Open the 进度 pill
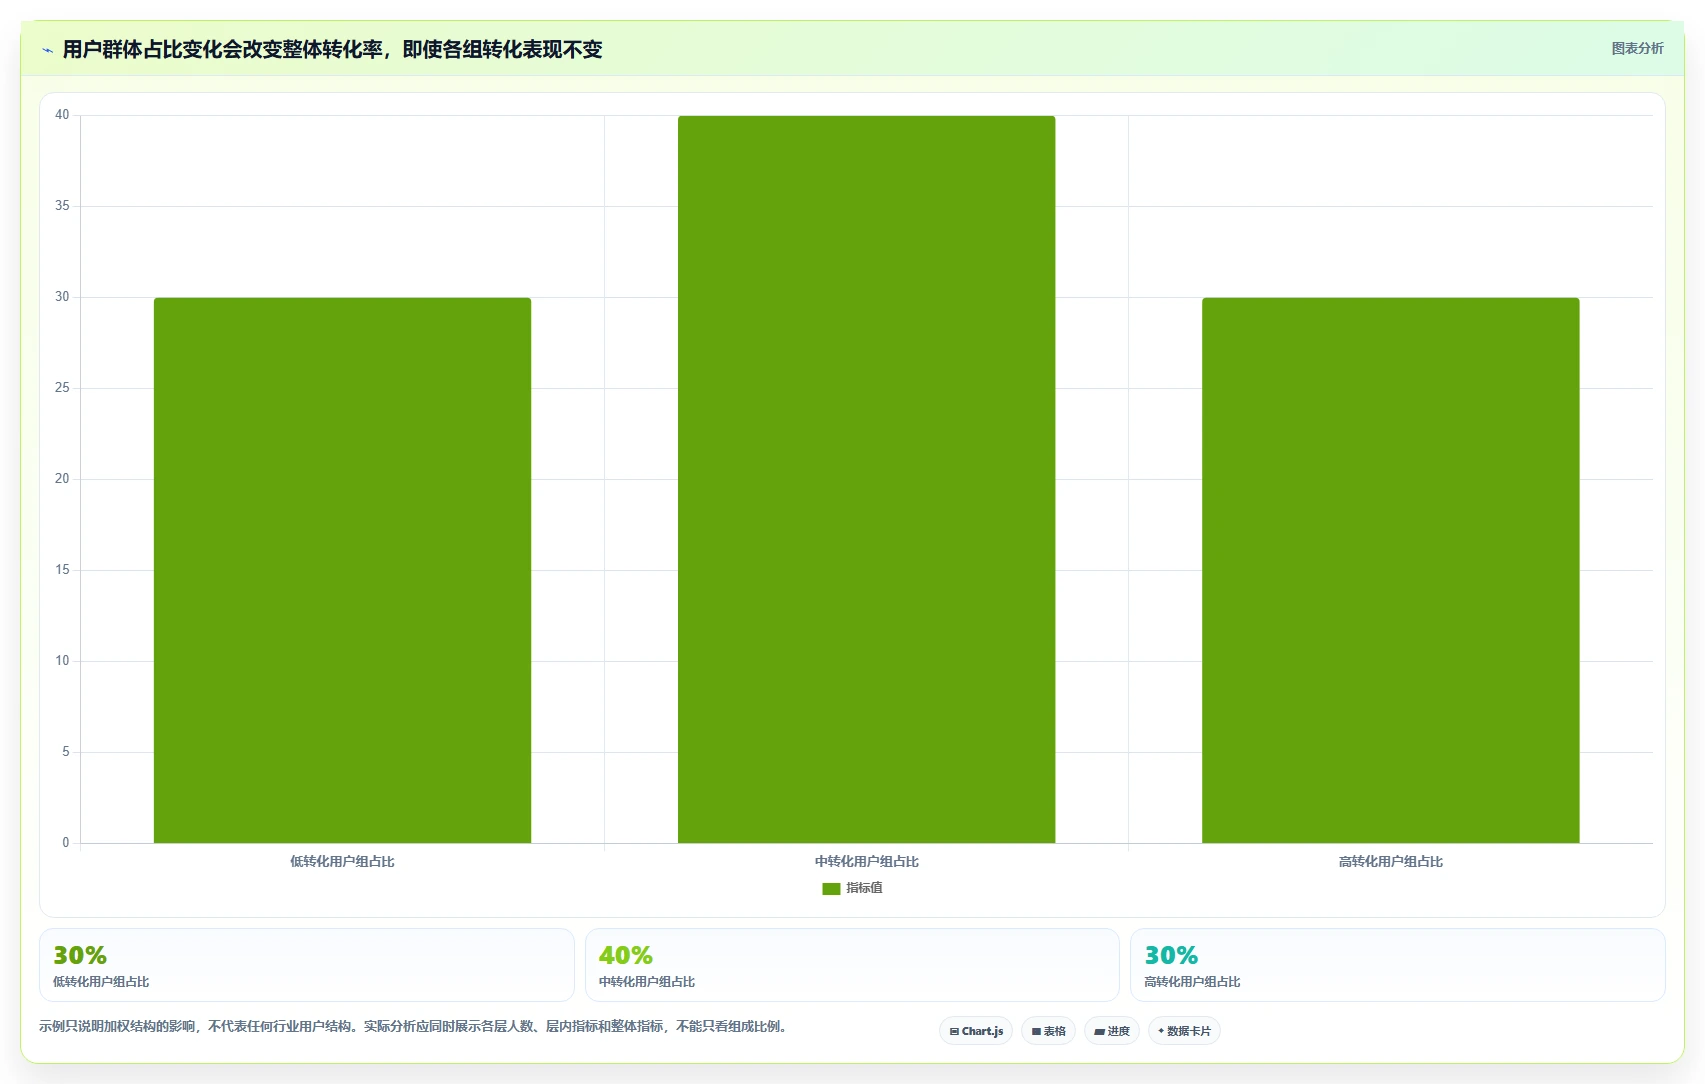Viewport: 1705px width, 1084px height. tap(1112, 1031)
